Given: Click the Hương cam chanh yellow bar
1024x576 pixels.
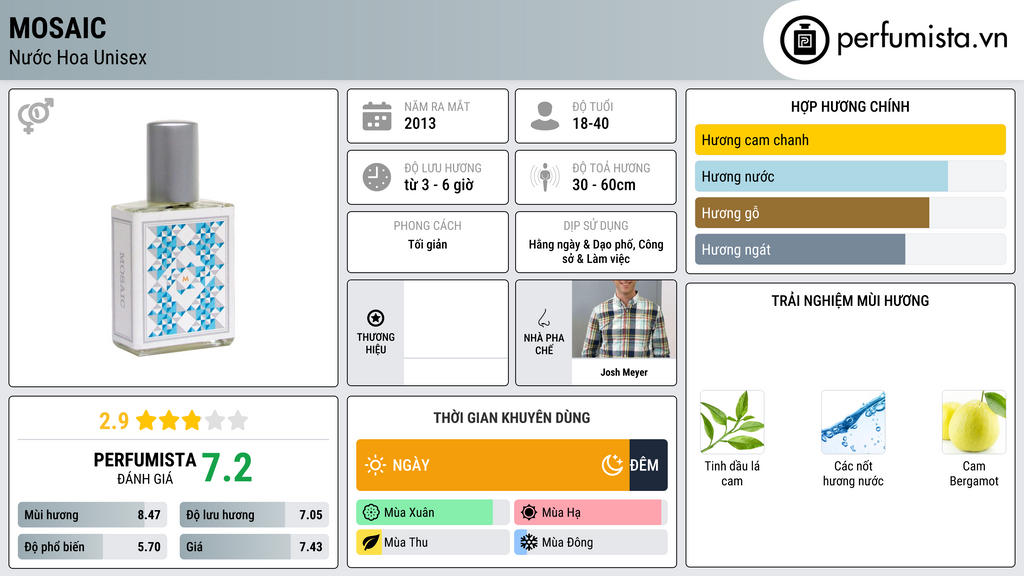Looking at the screenshot, I should [850, 140].
